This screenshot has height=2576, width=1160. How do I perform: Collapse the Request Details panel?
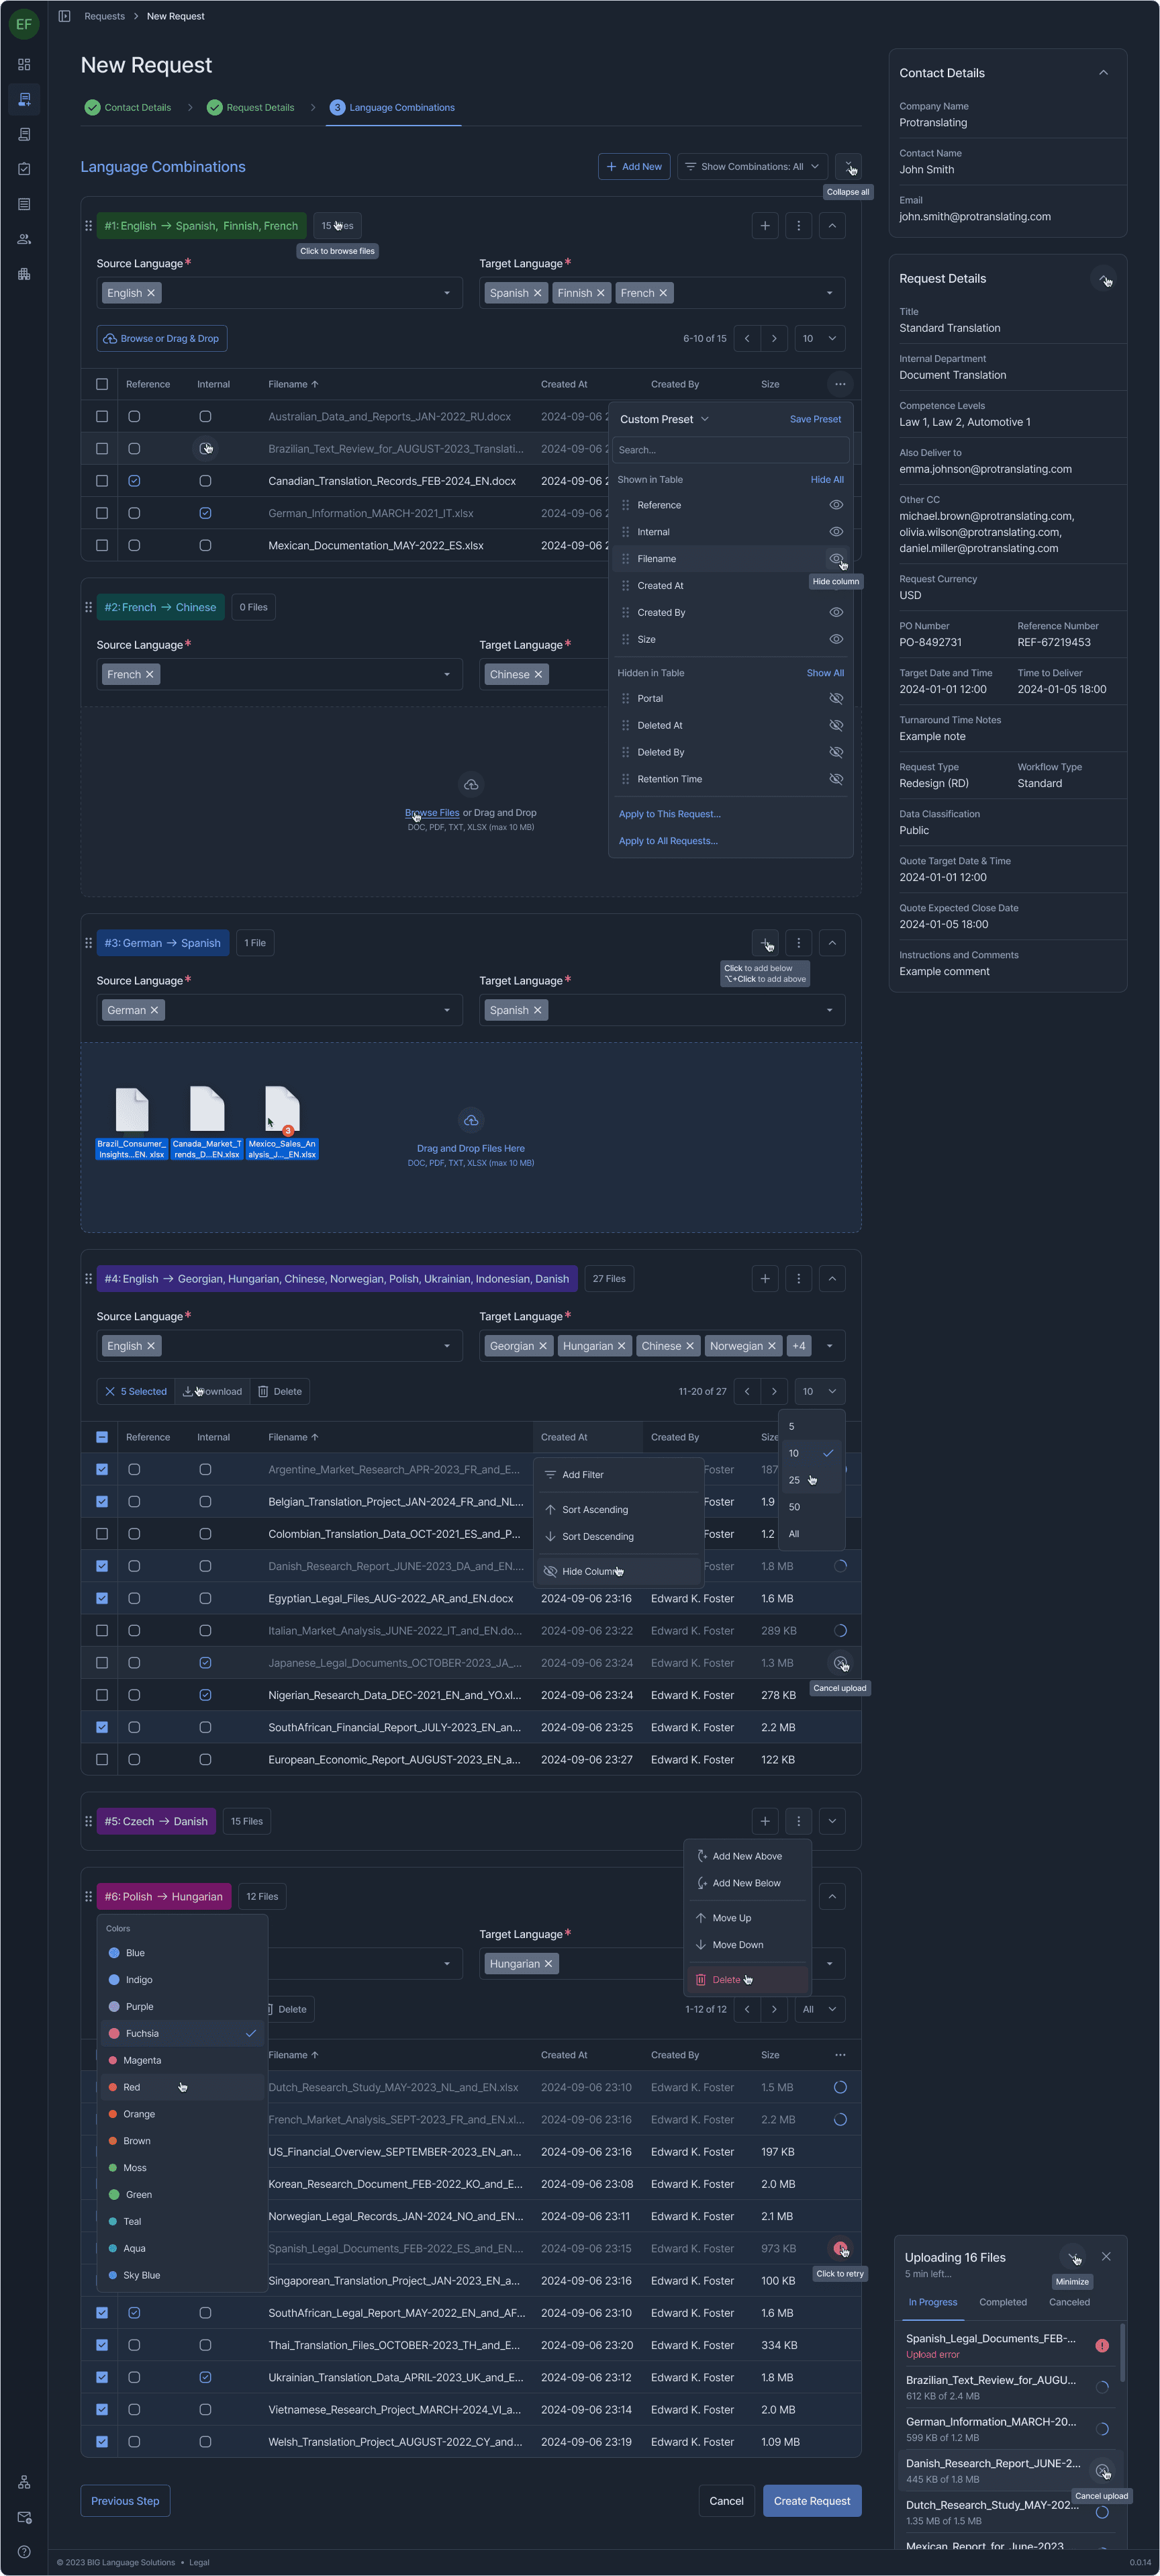coord(1103,279)
